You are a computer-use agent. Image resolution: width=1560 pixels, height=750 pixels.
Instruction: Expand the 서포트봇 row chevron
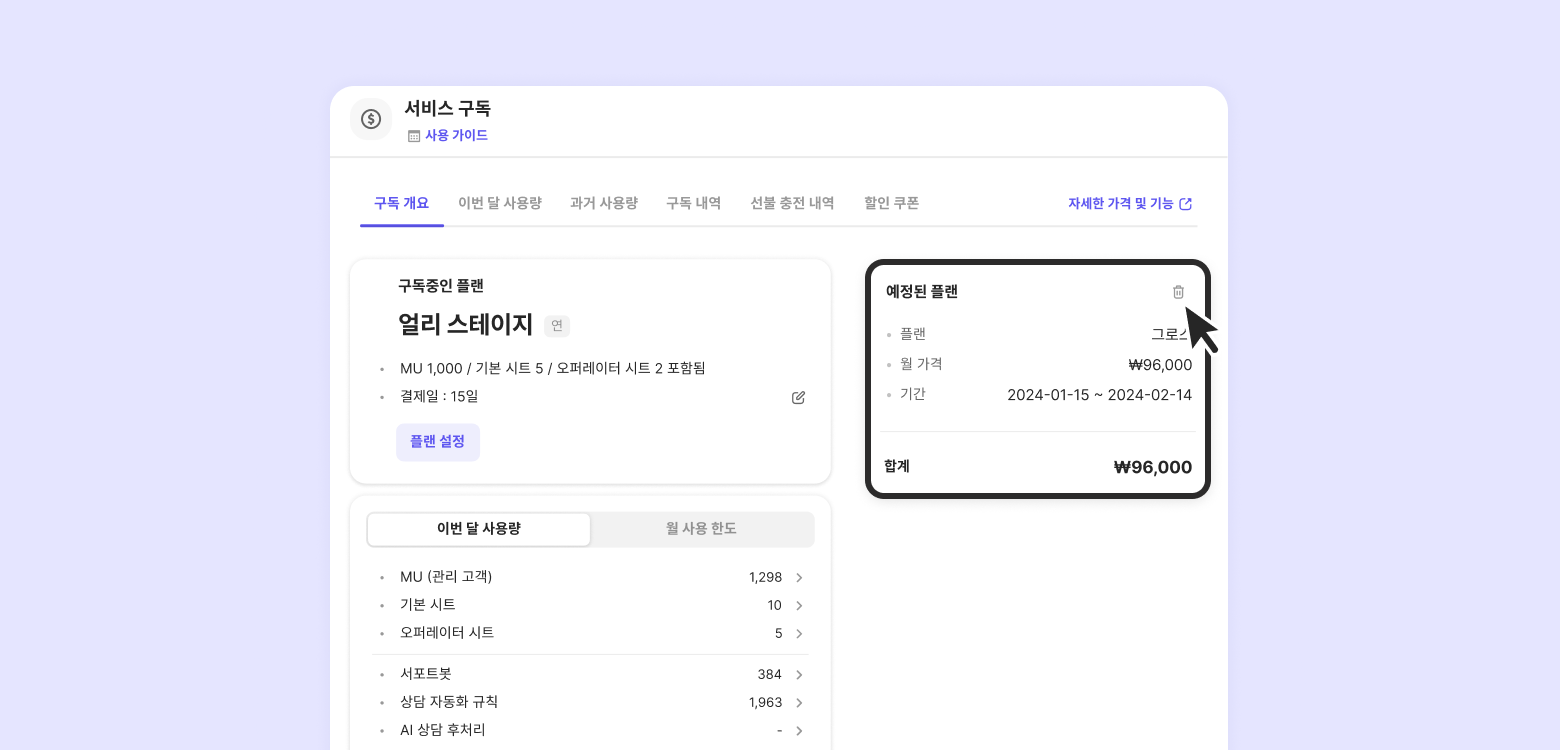point(799,675)
